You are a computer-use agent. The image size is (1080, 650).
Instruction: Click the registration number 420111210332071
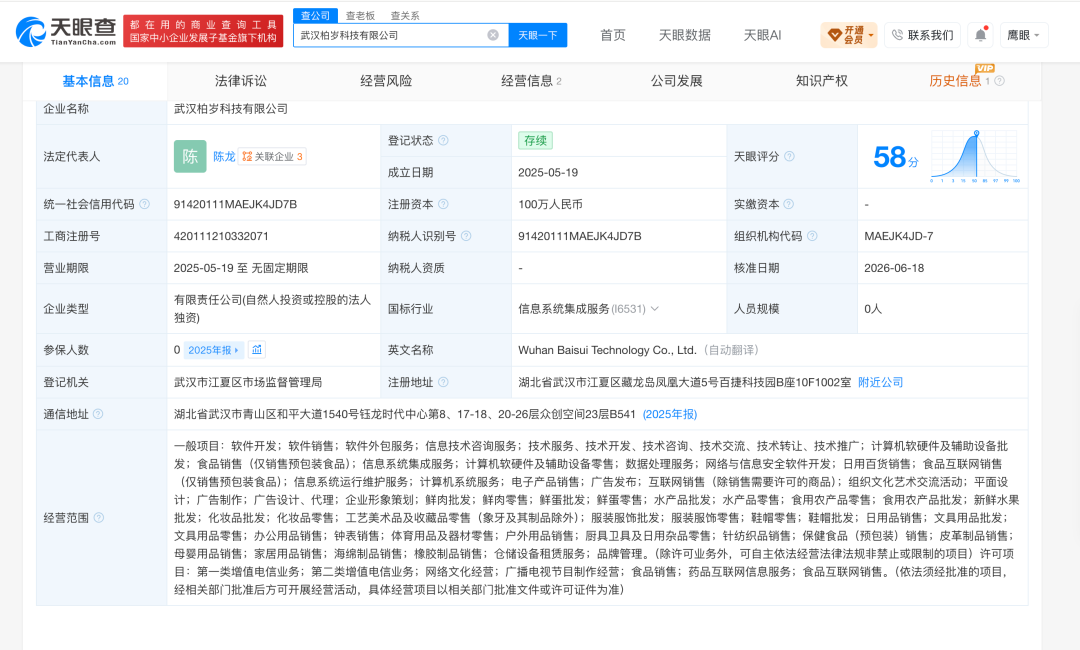pyautogui.click(x=221, y=236)
